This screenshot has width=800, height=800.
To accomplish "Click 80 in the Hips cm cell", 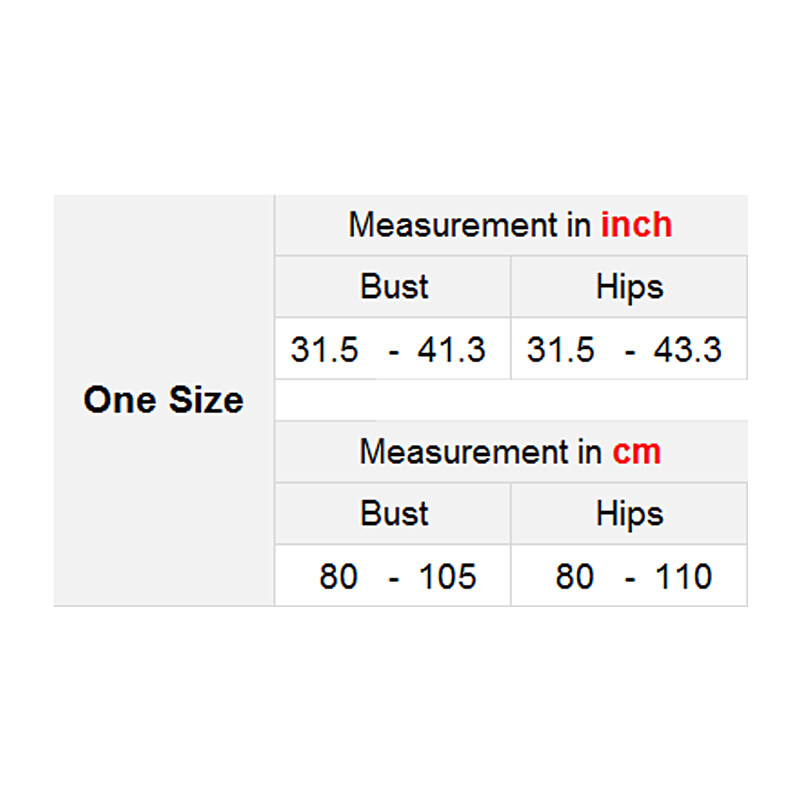I will click(x=574, y=577).
